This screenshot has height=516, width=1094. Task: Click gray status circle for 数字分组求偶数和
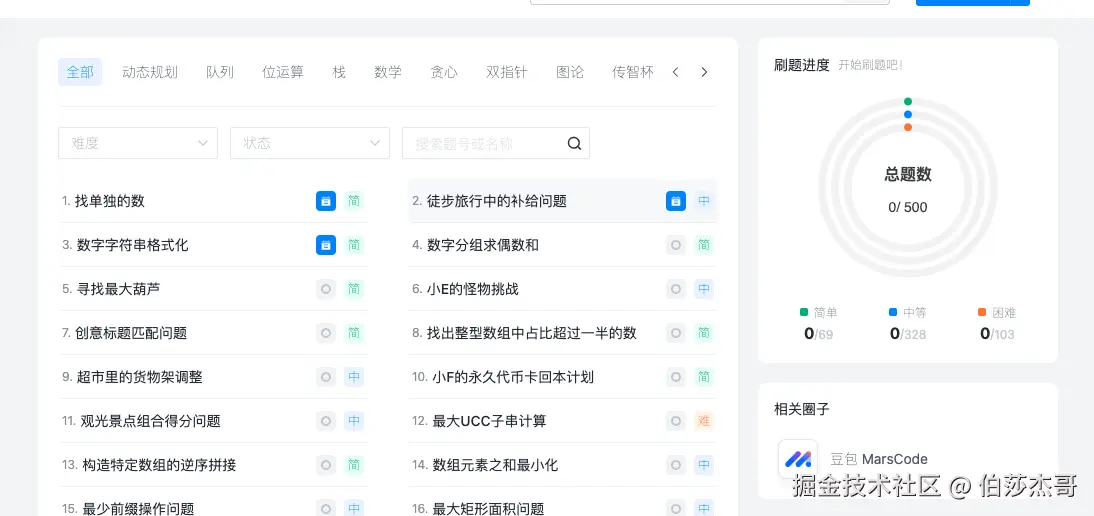click(x=676, y=245)
